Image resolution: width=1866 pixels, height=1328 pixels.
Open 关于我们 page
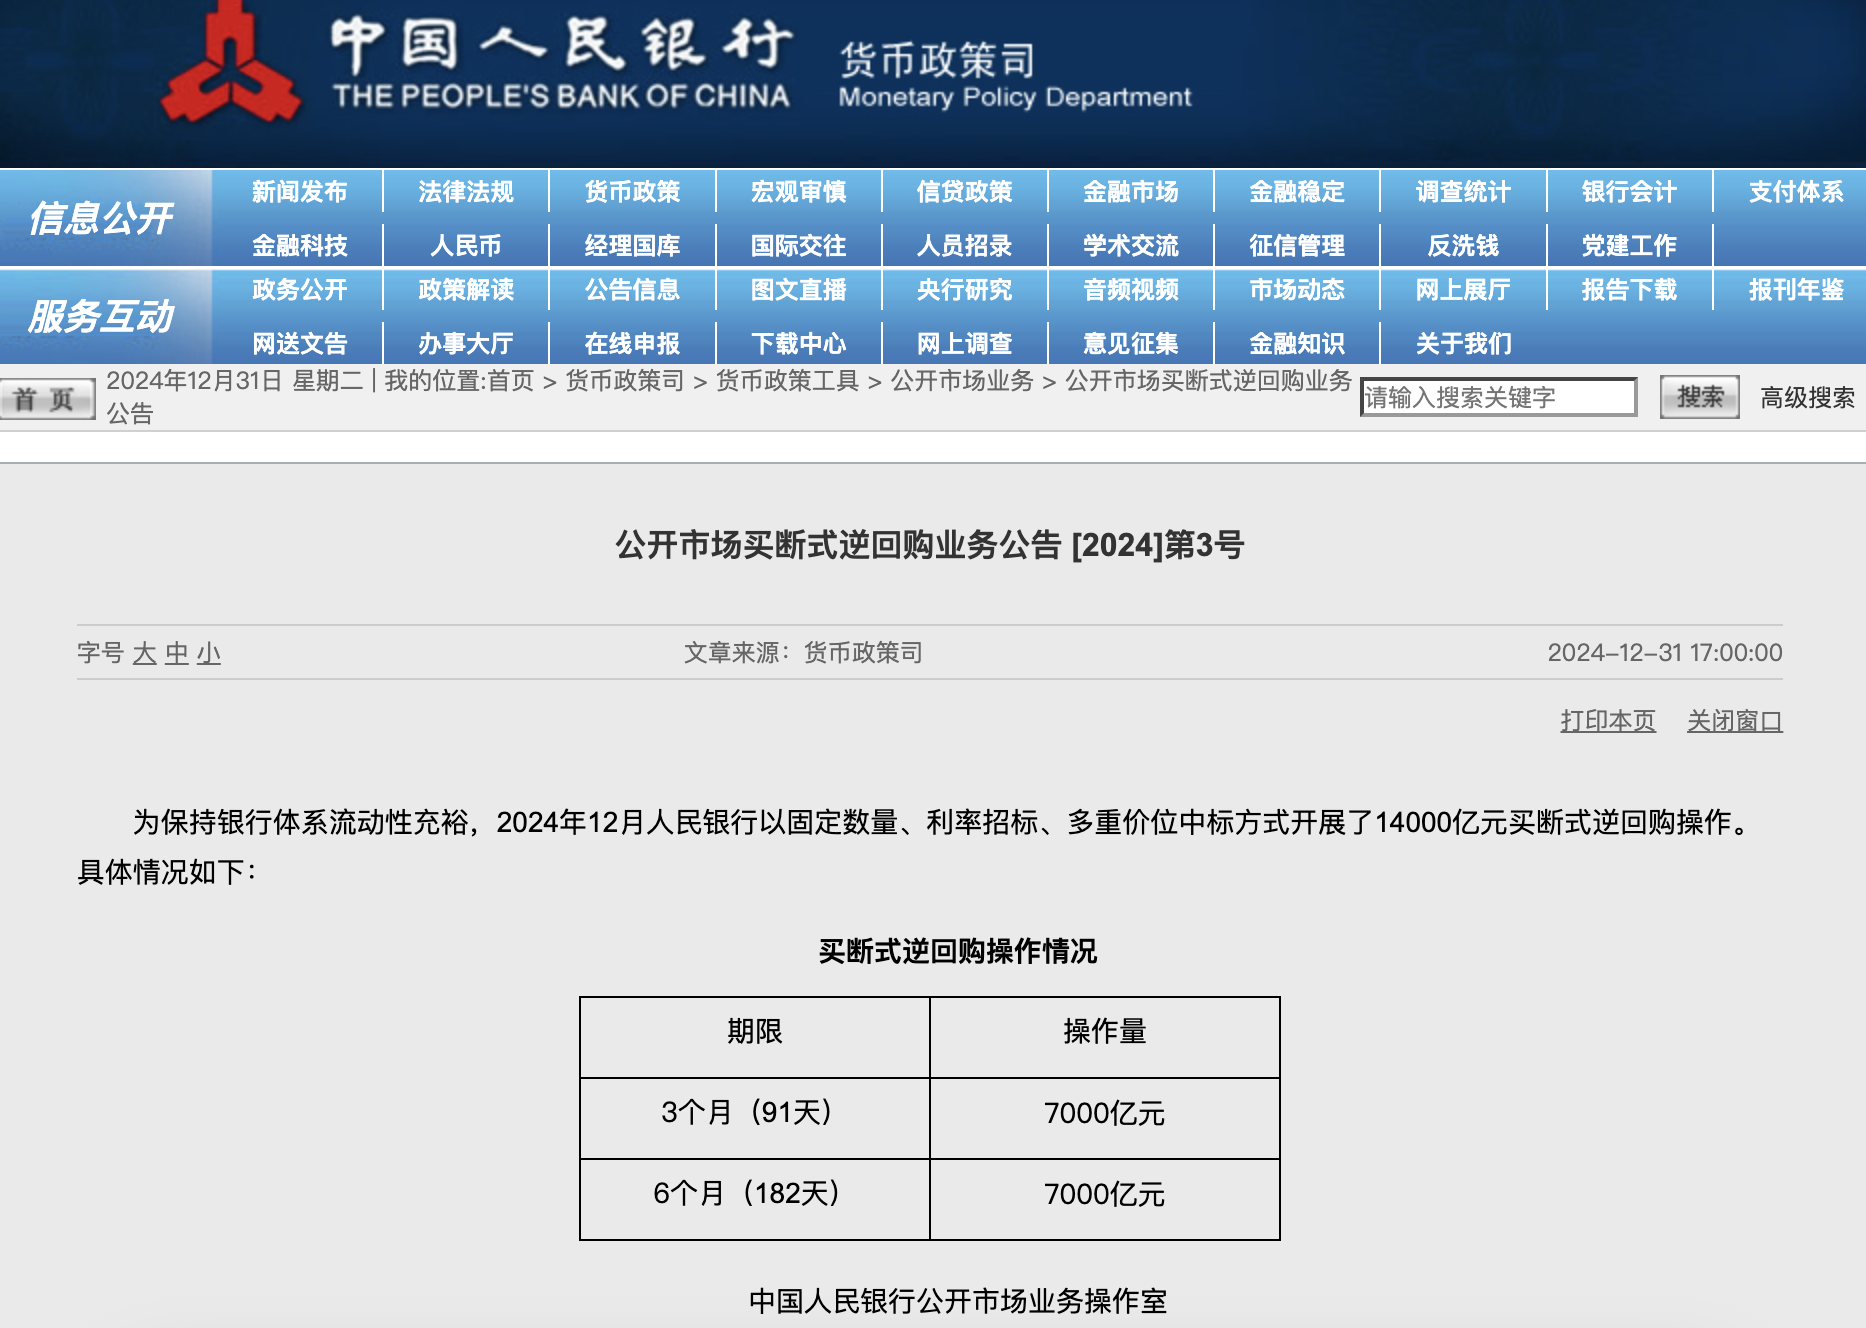point(1462,344)
